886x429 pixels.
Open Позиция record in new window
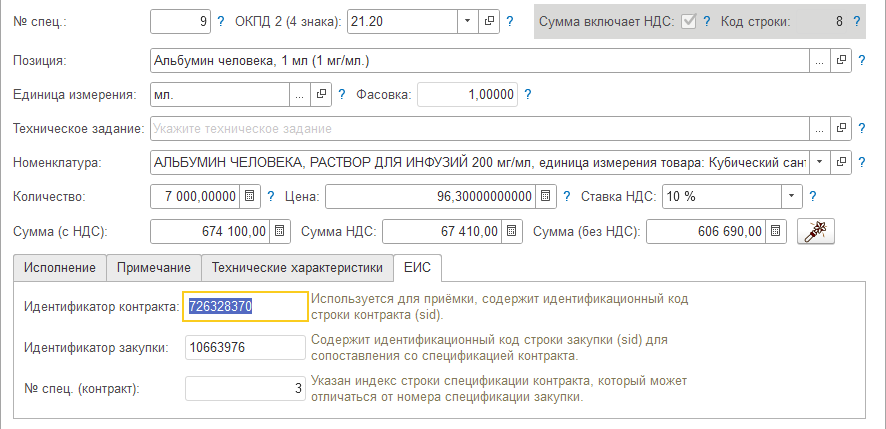point(841,61)
